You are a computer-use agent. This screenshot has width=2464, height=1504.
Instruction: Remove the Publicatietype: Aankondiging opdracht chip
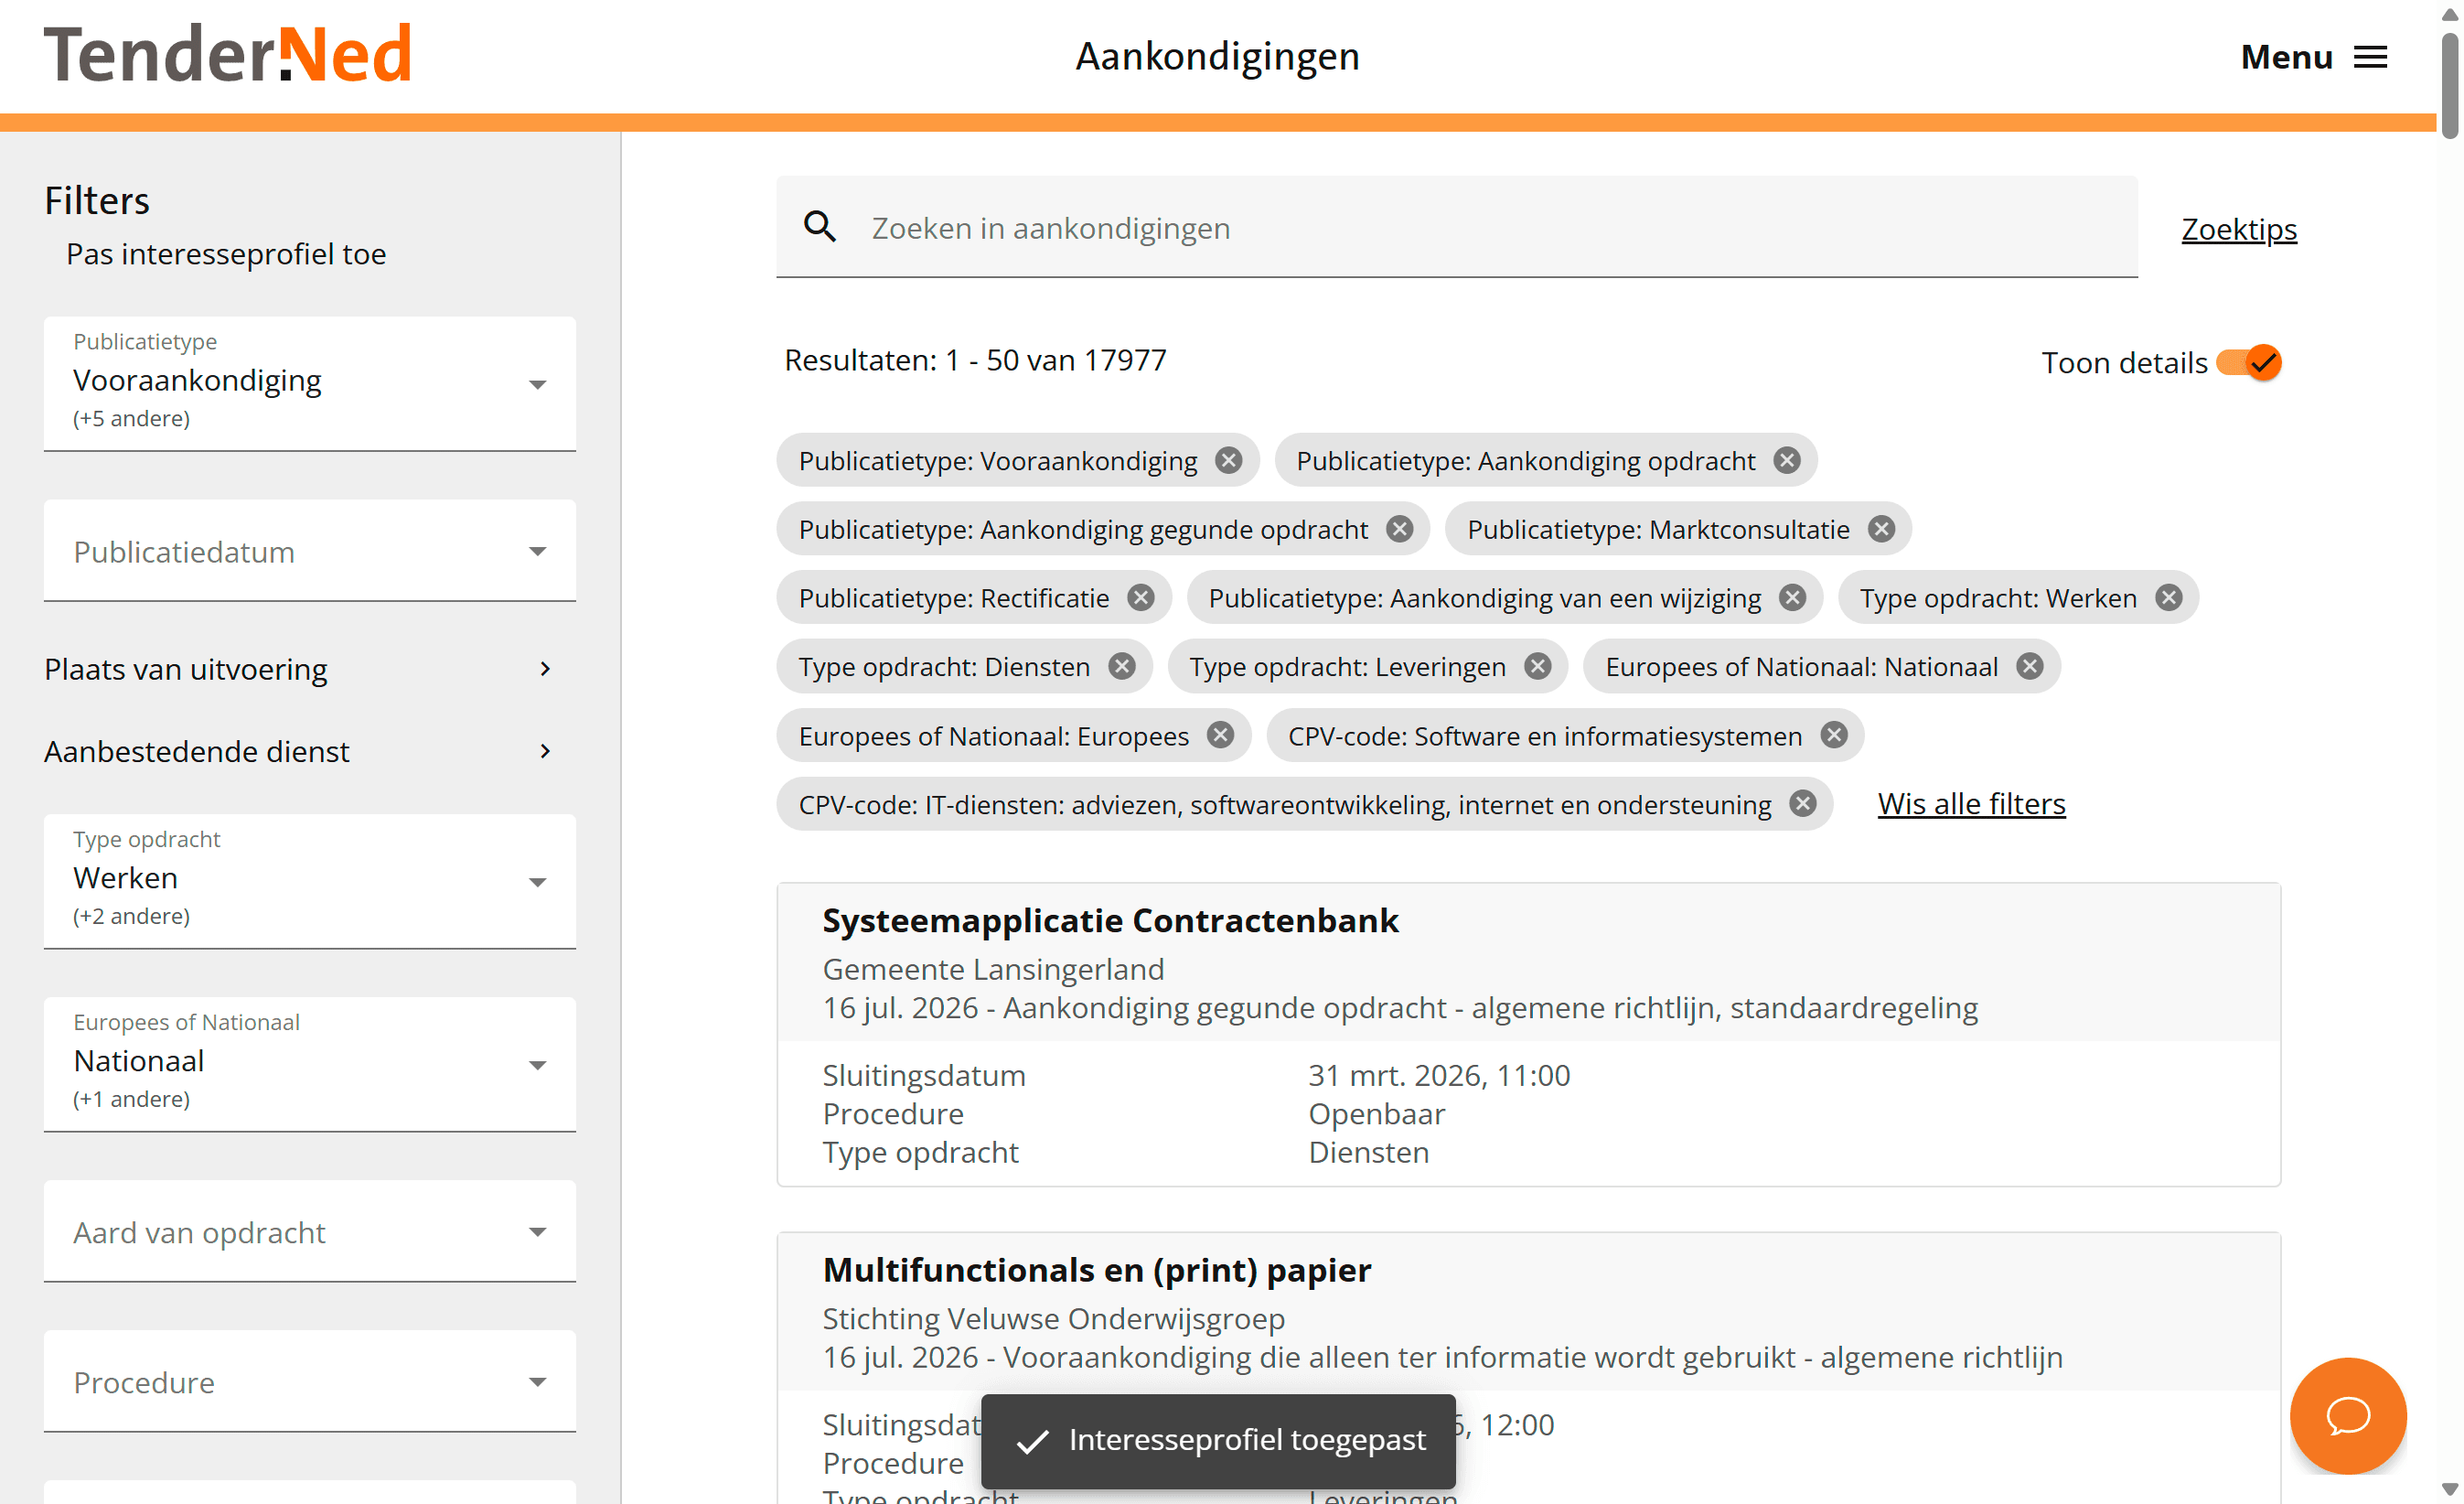[x=1787, y=460]
